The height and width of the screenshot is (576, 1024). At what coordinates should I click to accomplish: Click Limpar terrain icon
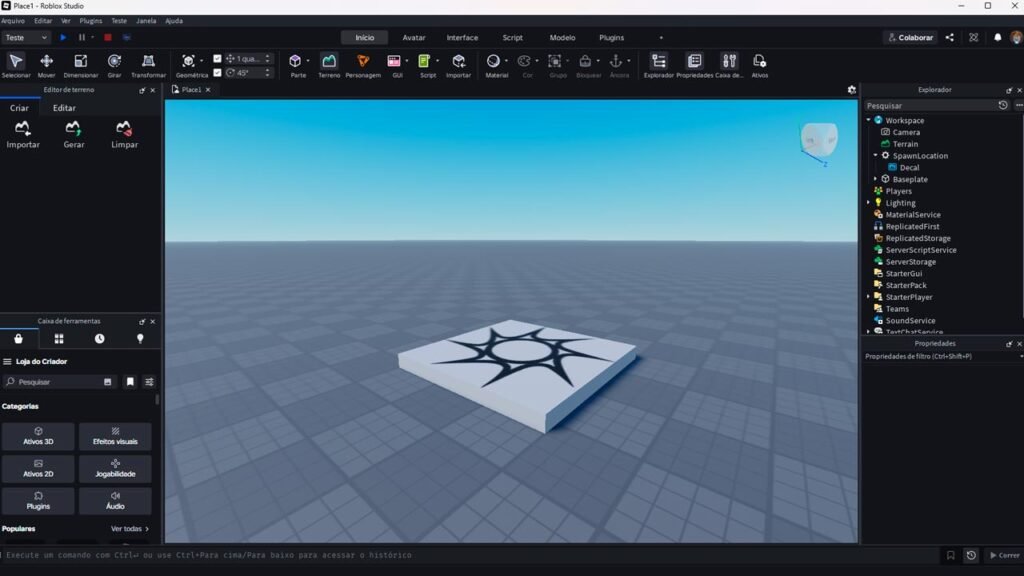pyautogui.click(x=124, y=135)
